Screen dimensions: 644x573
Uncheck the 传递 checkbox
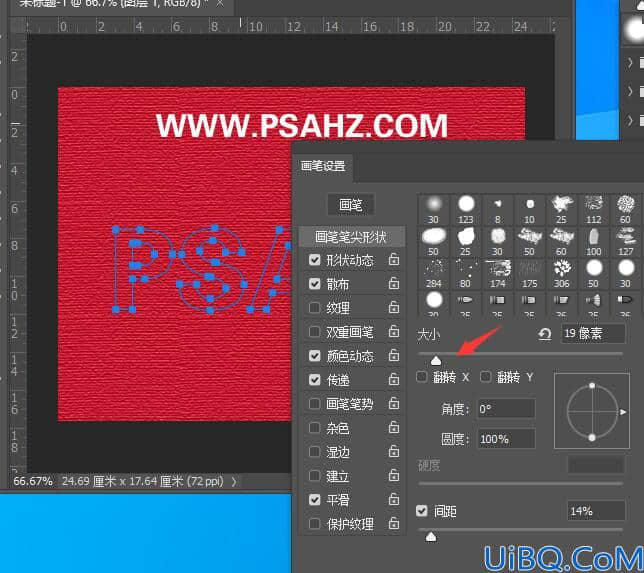coord(315,380)
